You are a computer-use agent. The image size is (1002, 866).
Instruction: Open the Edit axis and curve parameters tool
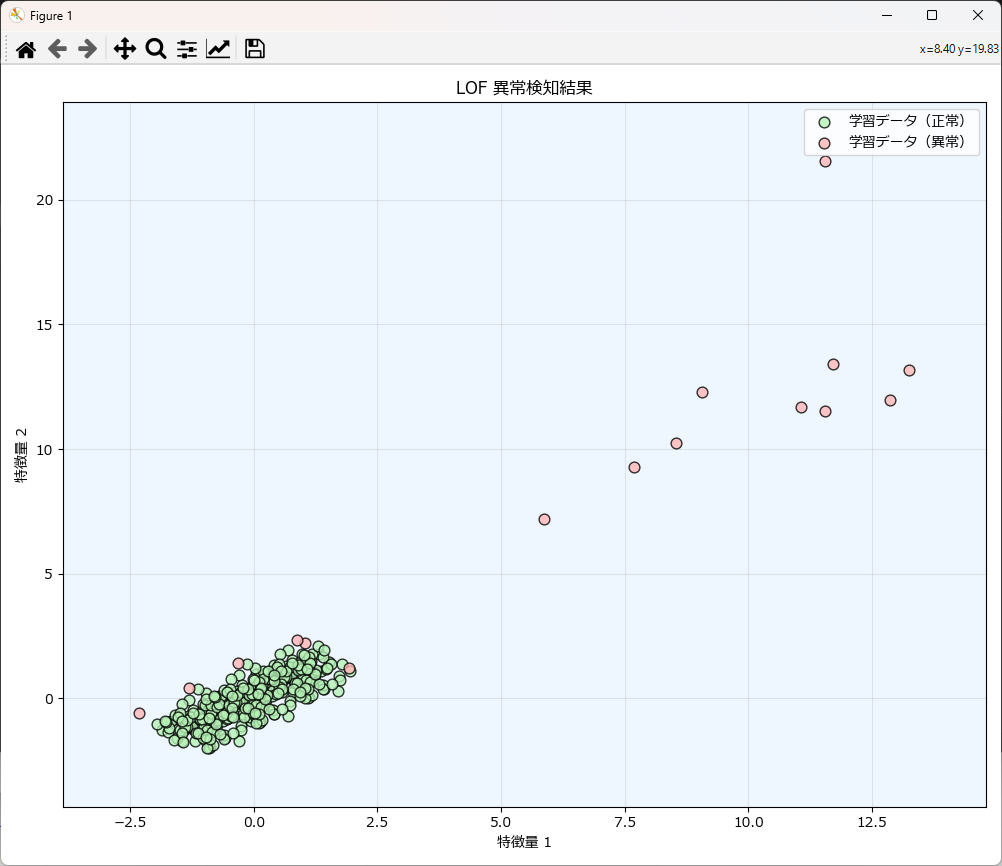(218, 49)
